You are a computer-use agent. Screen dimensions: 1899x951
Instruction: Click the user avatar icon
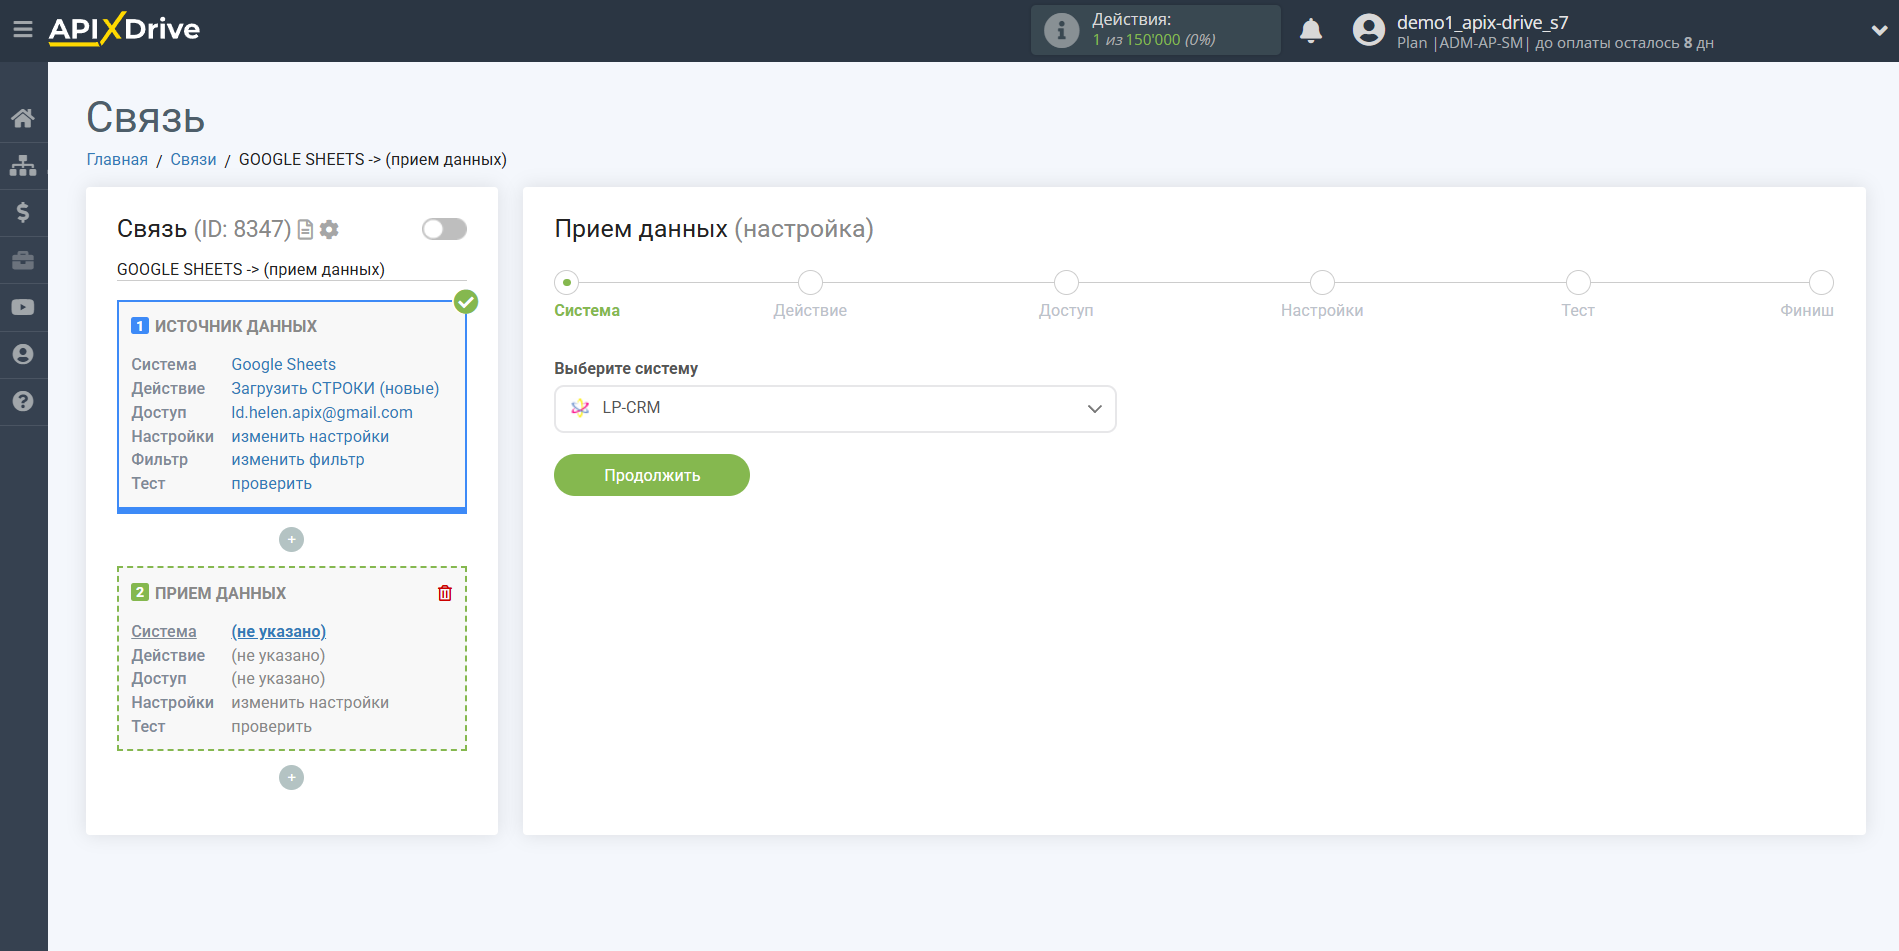[1368, 30]
